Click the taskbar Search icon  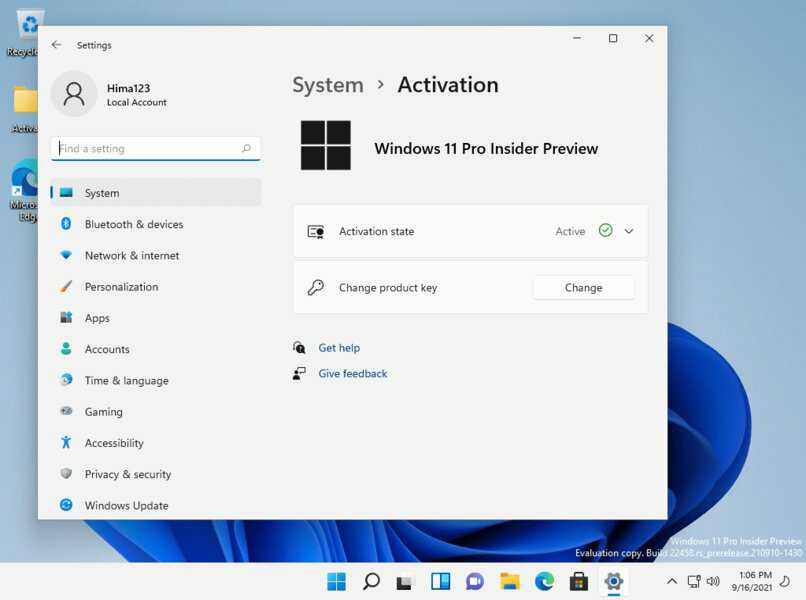coord(370,581)
